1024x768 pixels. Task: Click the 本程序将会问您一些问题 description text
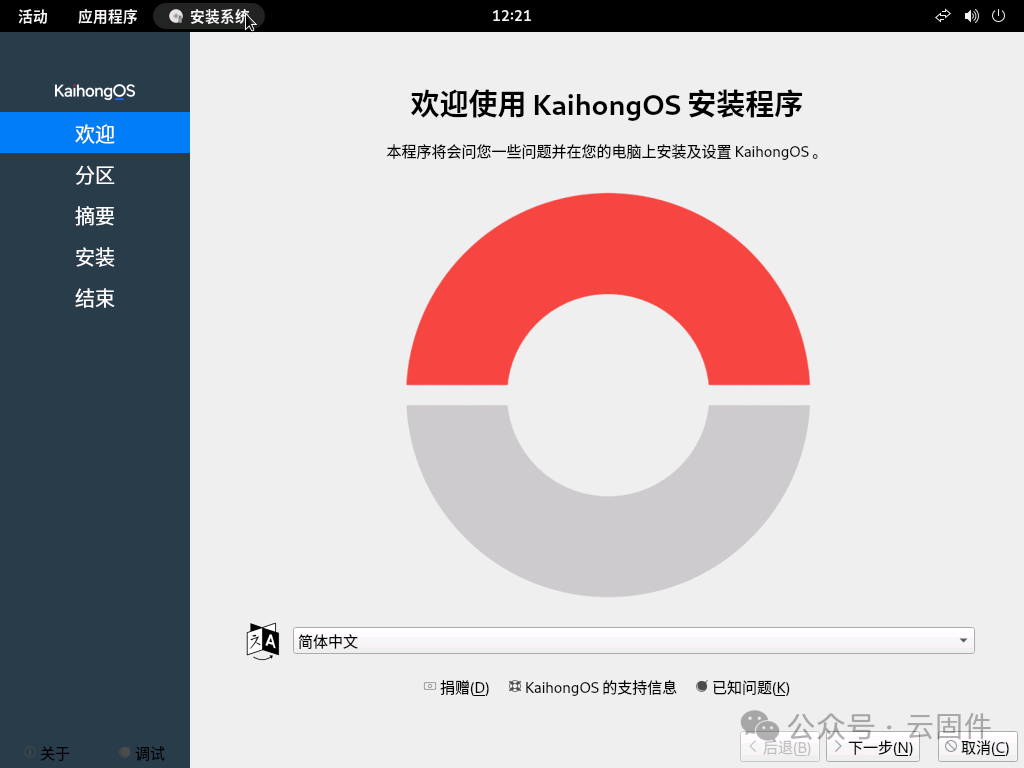pyautogui.click(x=603, y=152)
